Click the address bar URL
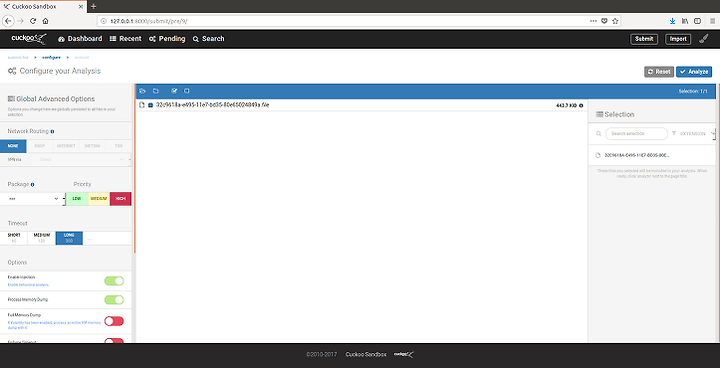 point(149,21)
